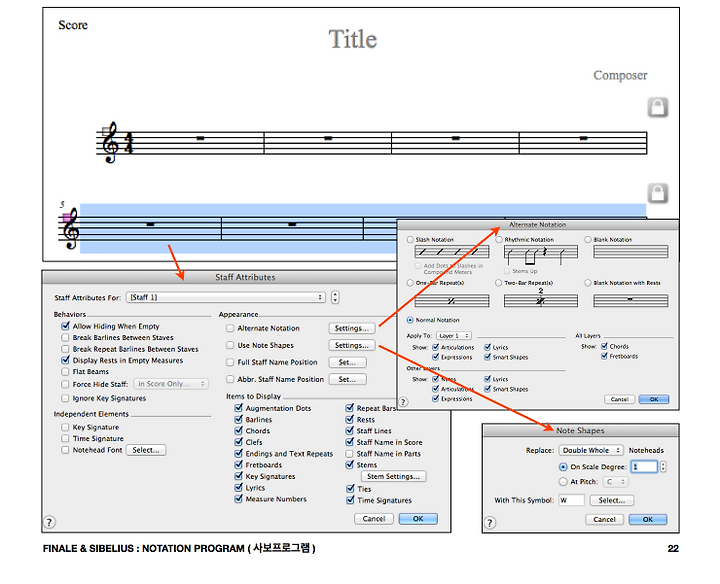The height and width of the screenshot is (584, 720).
Task: Enable Flat Beams option
Action: point(65,371)
